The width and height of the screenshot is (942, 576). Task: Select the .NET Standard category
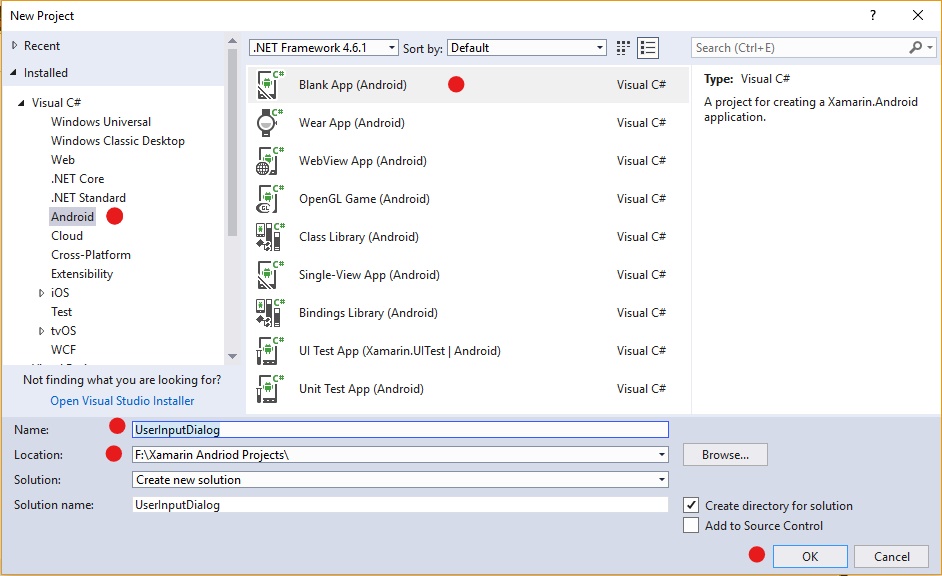(88, 198)
